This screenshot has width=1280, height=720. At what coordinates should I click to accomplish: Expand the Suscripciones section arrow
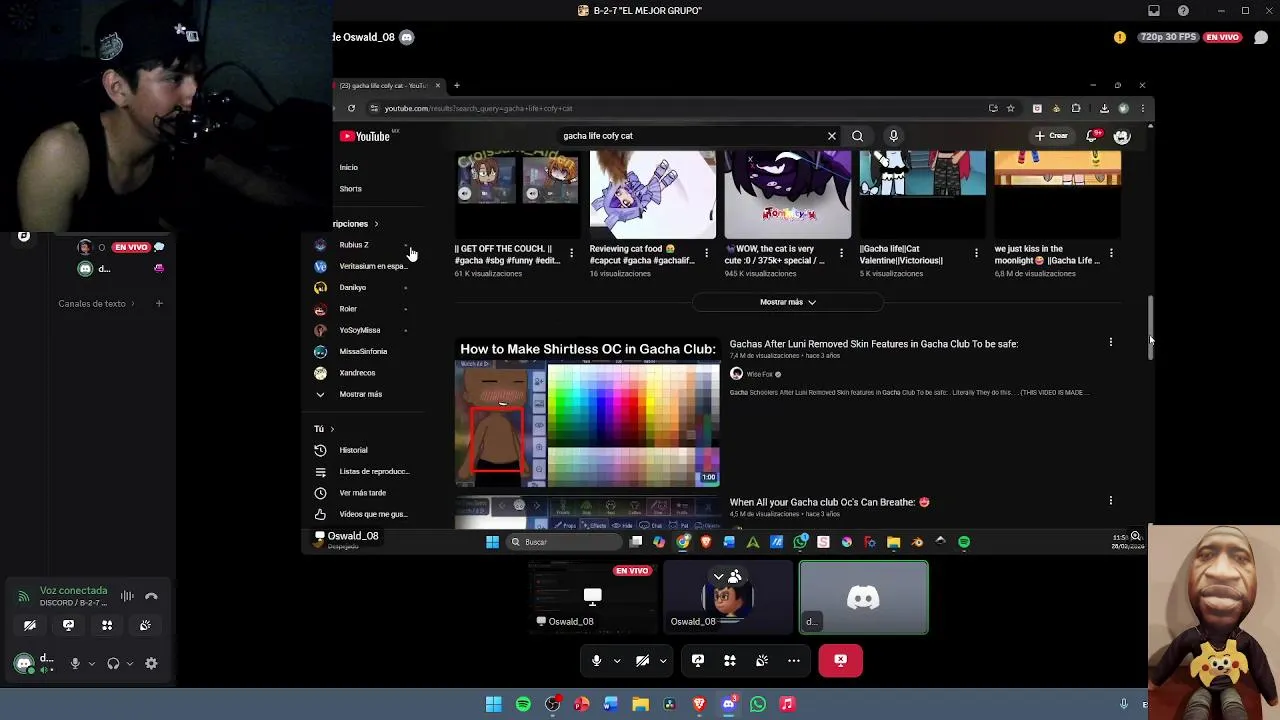[x=376, y=224]
